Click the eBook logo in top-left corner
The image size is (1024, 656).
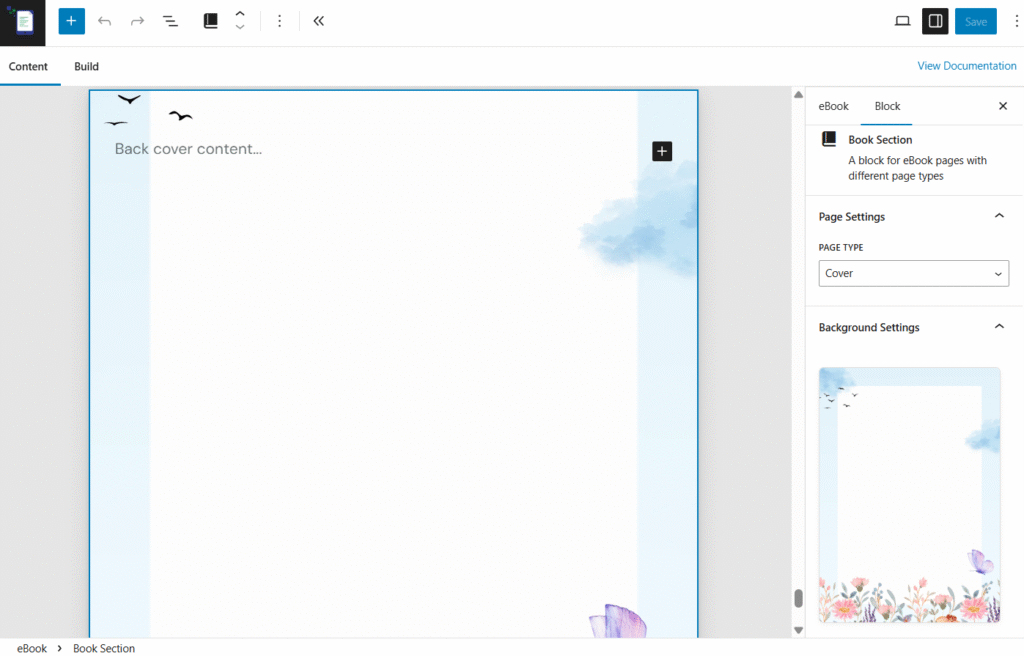23,22
